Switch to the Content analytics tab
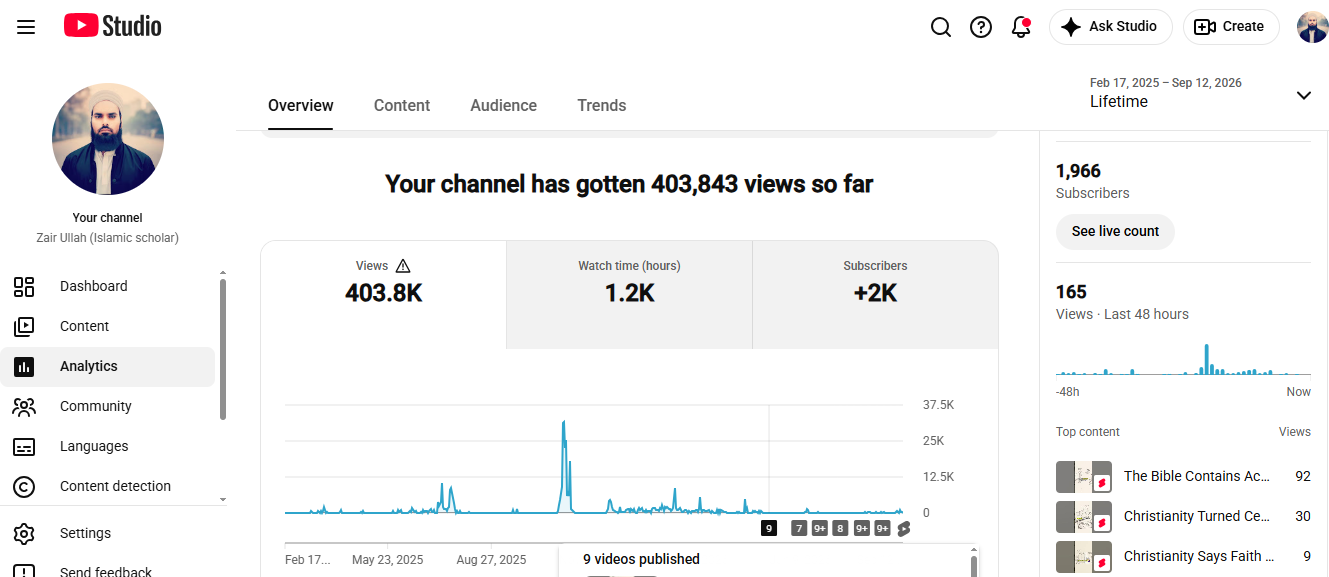Screen dimensions: 1329x577 pyautogui.click(x=402, y=106)
